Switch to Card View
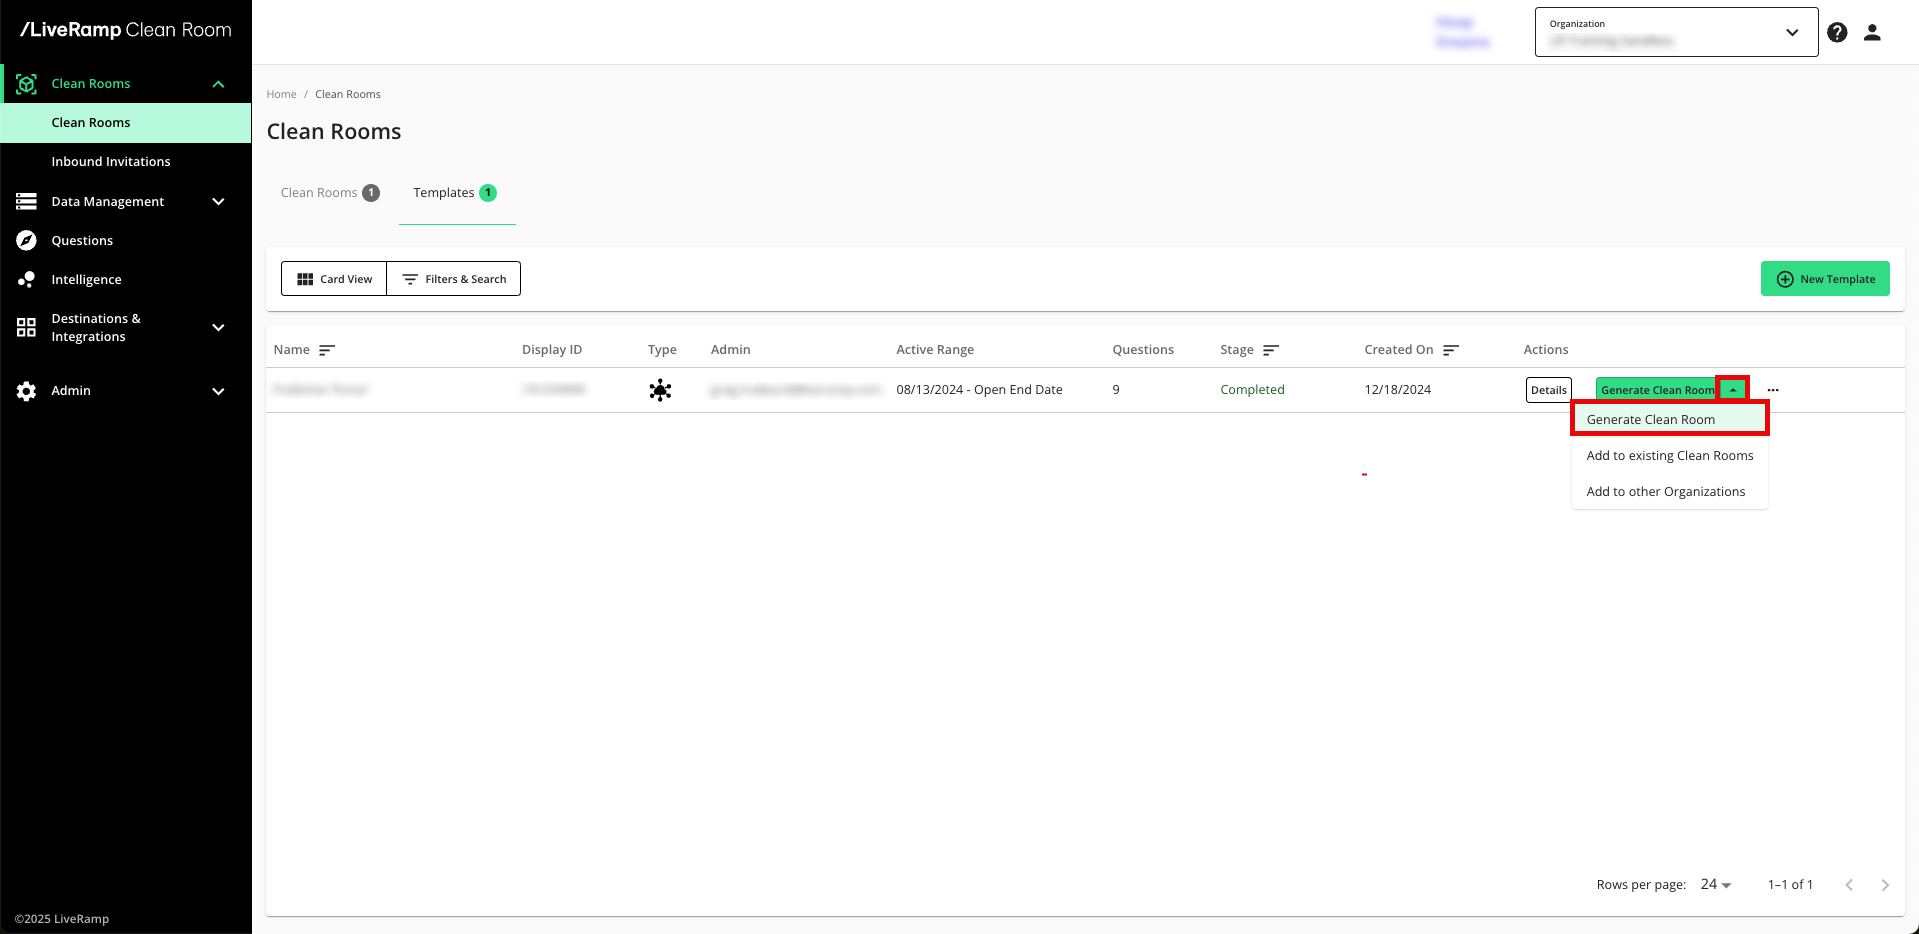1919x934 pixels. 334,279
